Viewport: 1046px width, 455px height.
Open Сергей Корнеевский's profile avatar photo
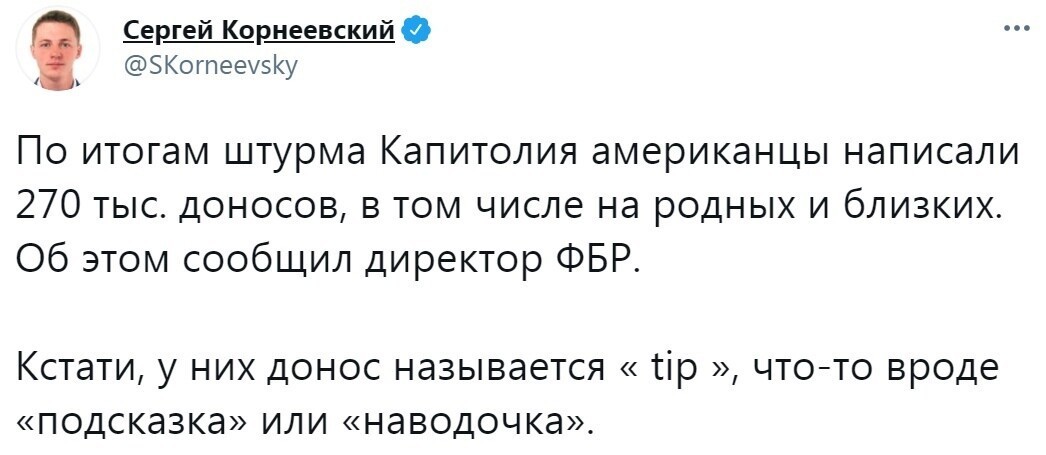pyautogui.click(x=57, y=49)
